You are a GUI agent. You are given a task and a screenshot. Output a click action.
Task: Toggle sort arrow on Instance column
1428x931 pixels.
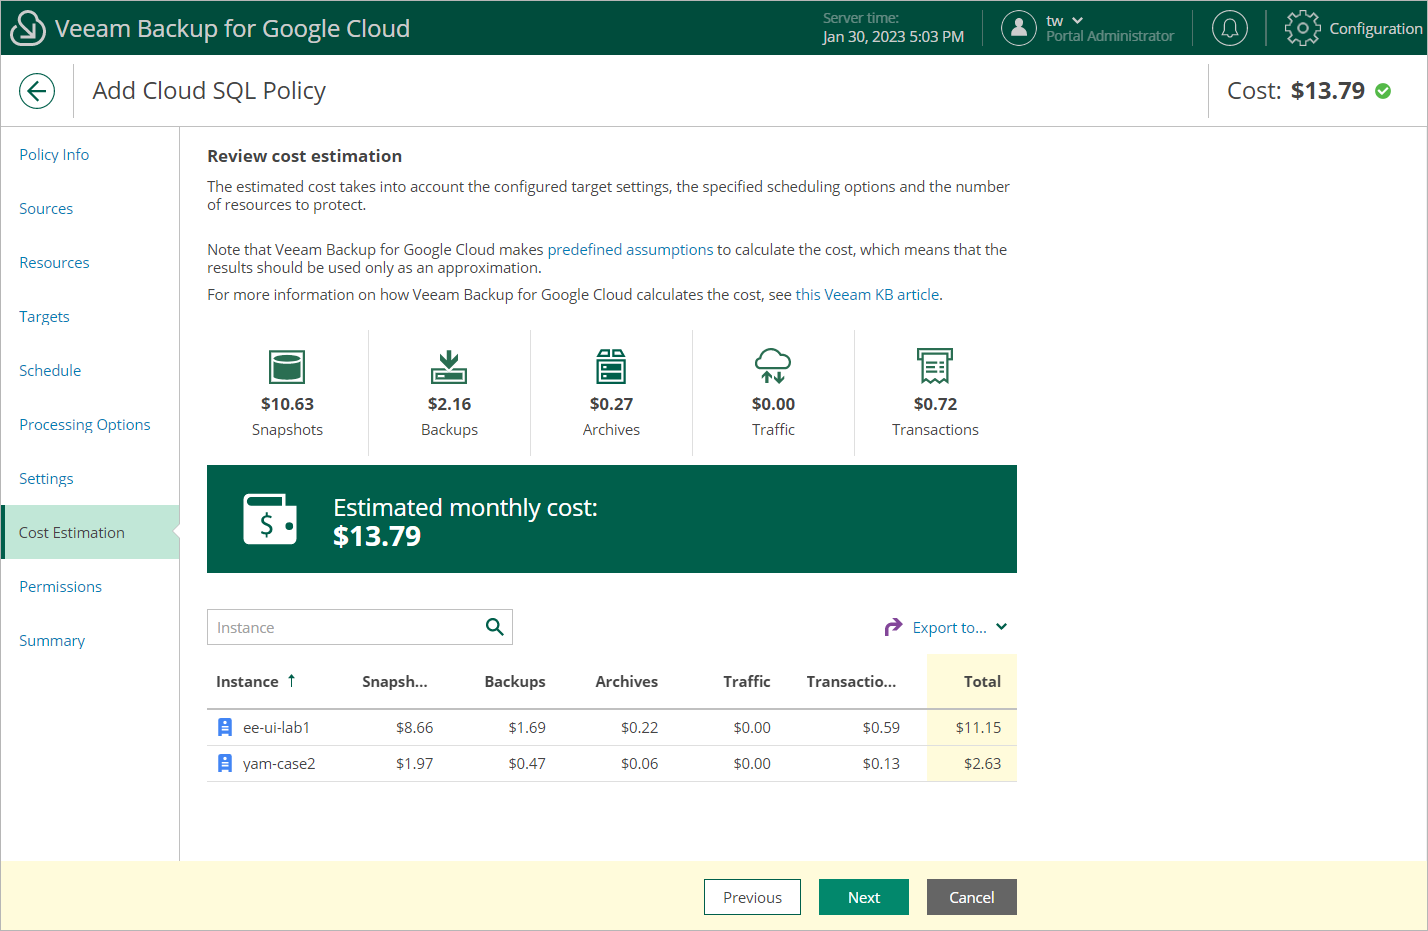[x=291, y=680]
